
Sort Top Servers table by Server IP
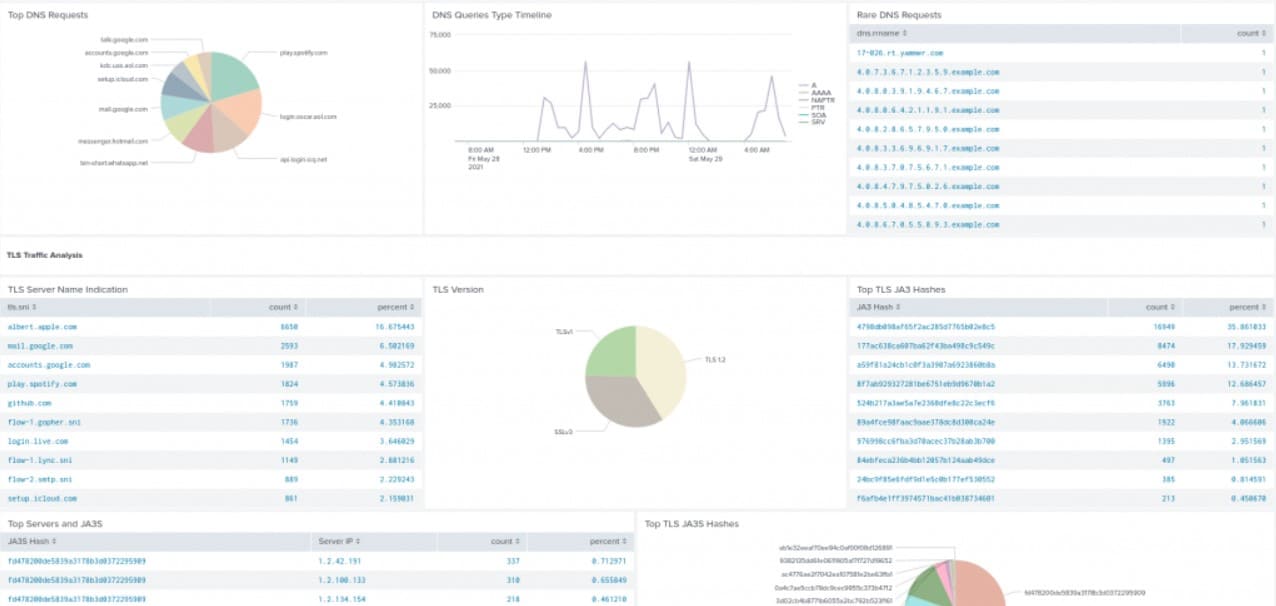click(x=341, y=541)
